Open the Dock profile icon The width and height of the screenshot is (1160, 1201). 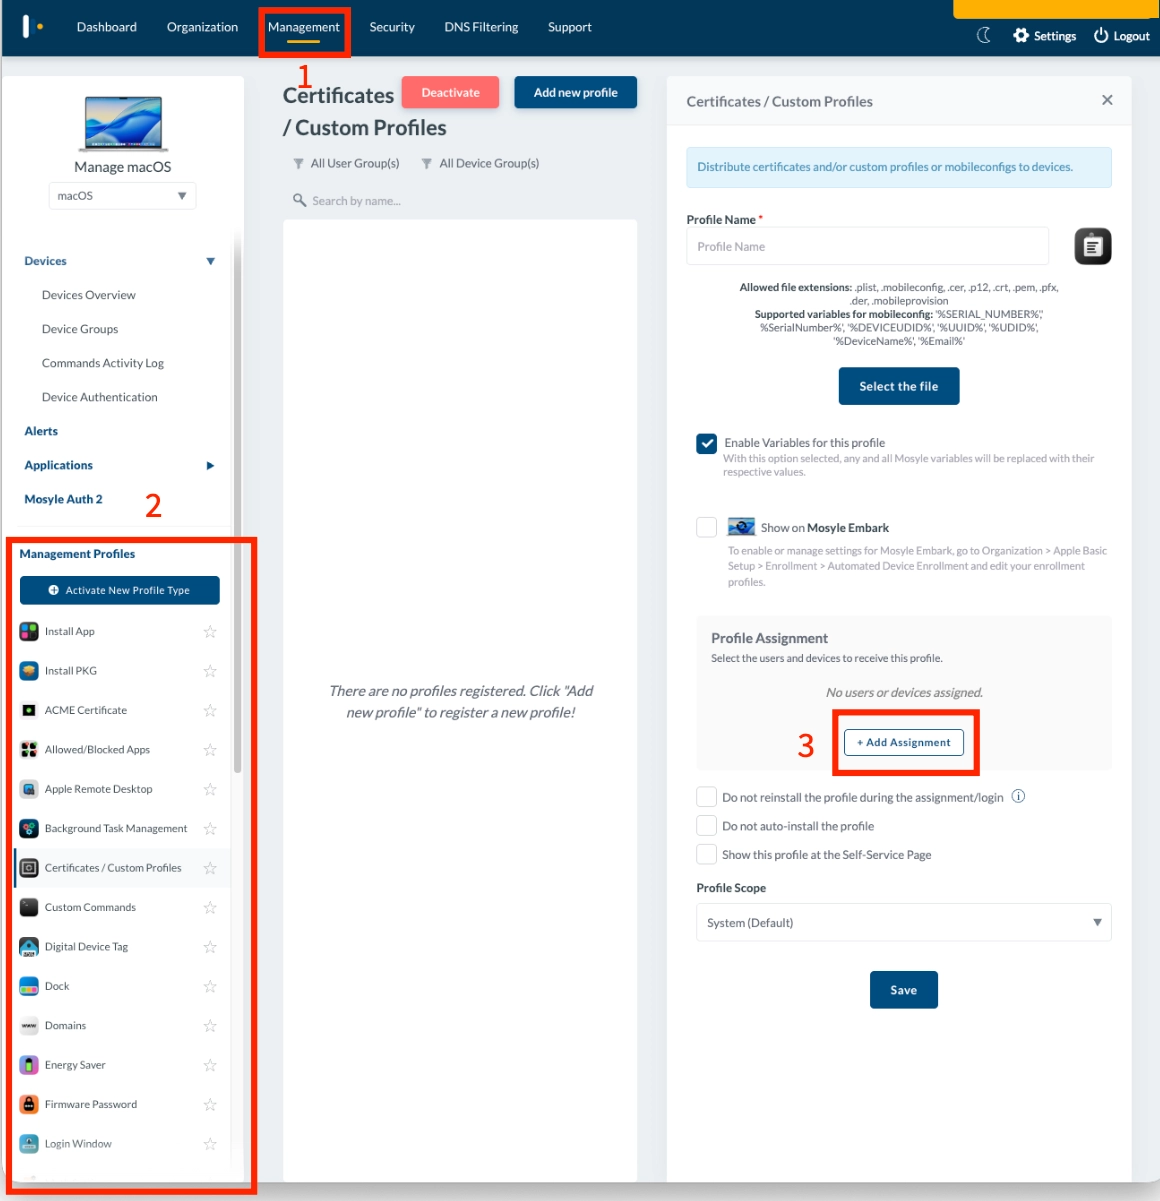29,986
